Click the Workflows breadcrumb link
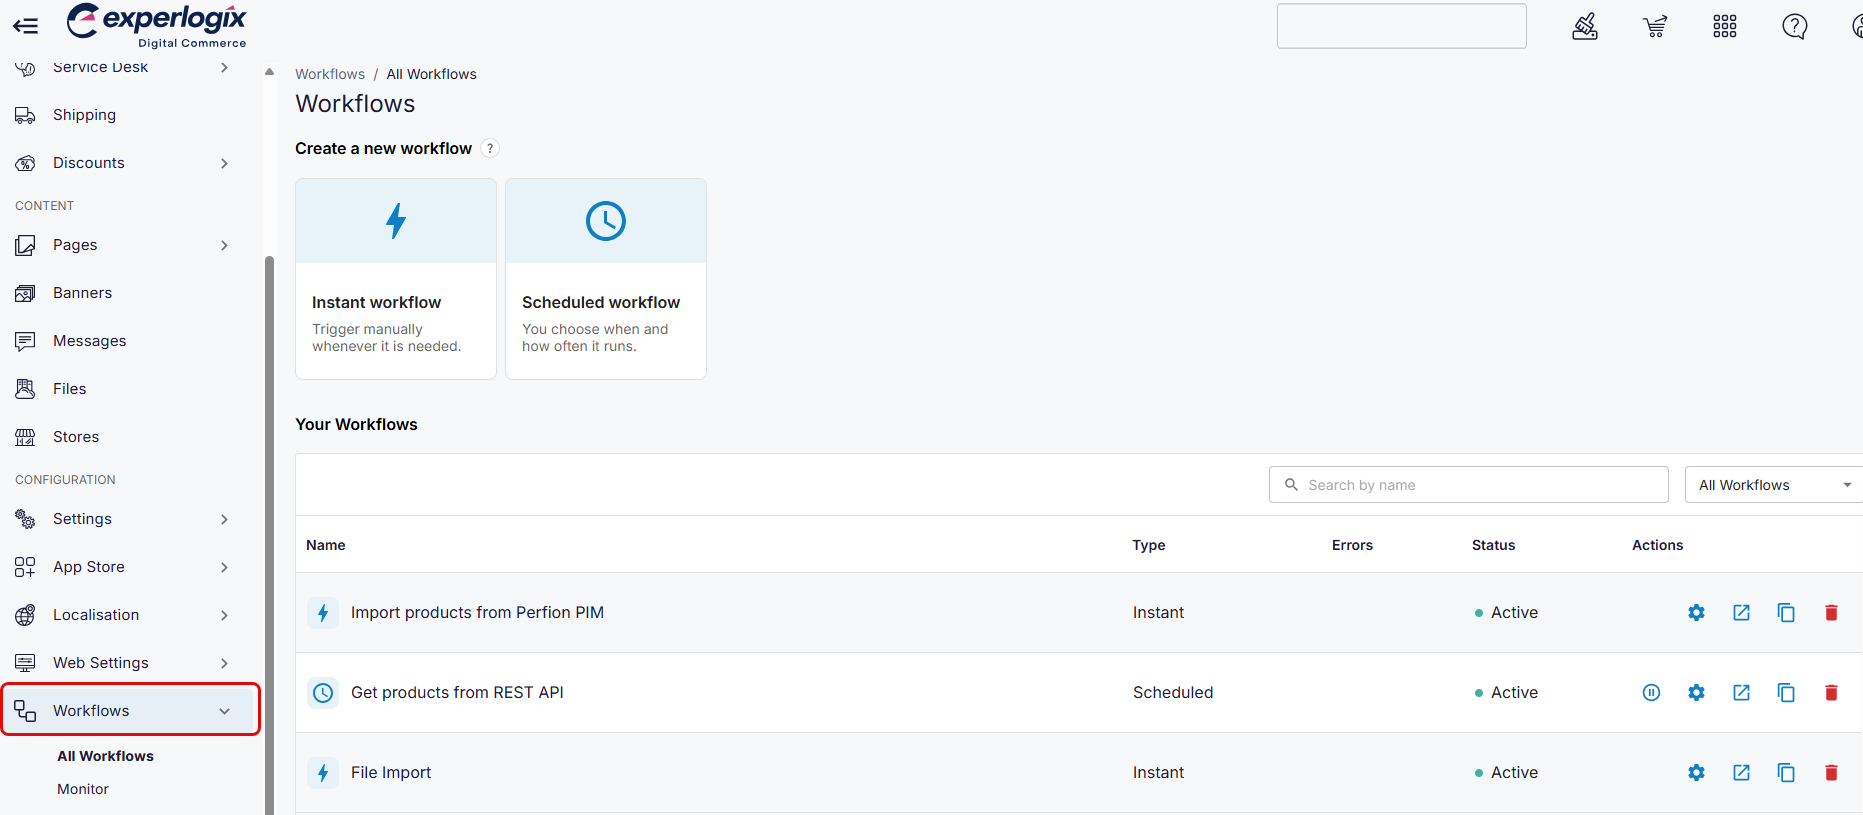The image size is (1863, 815). 330,74
